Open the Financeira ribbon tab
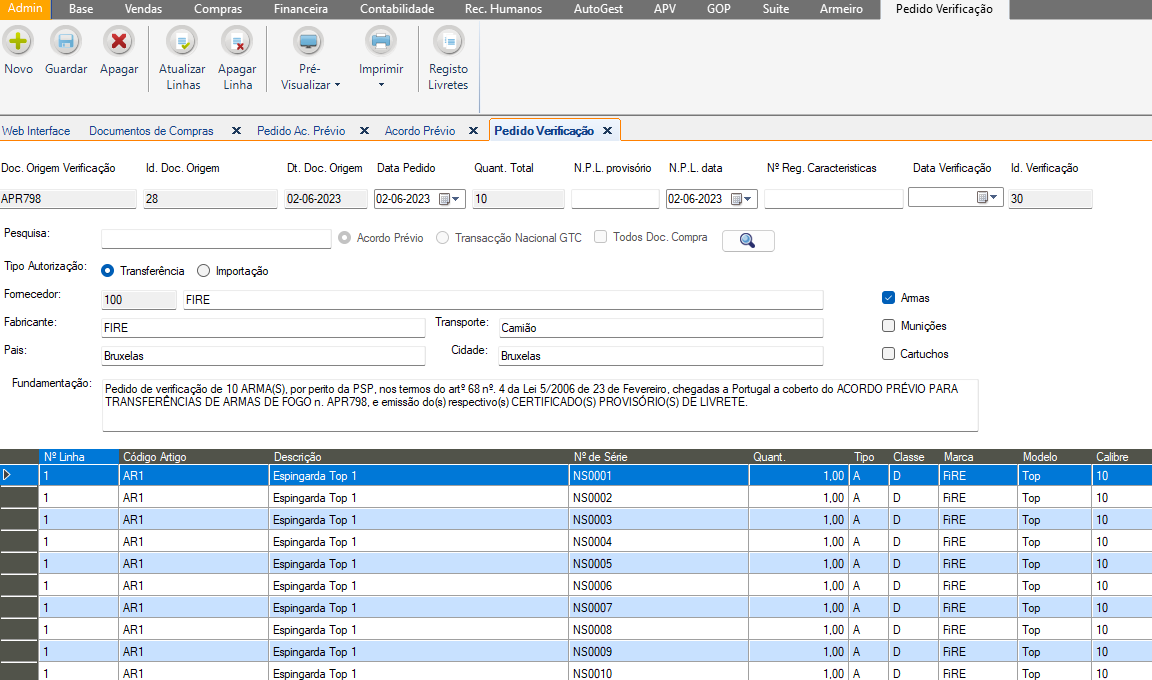Screen dimensions: 1152x680 [300, 9]
